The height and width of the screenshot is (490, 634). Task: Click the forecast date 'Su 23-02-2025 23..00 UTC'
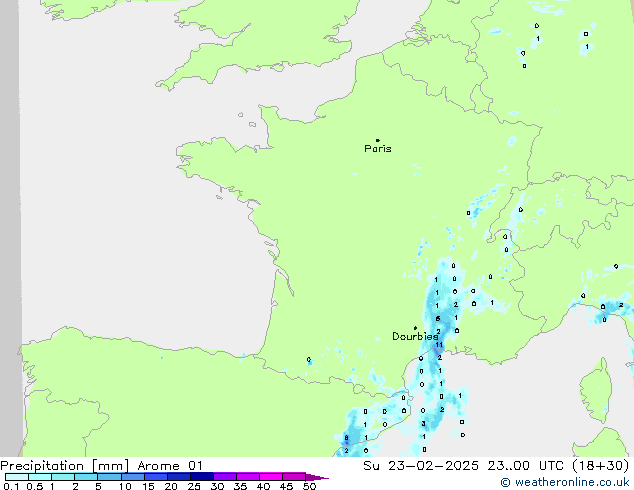pos(463,466)
